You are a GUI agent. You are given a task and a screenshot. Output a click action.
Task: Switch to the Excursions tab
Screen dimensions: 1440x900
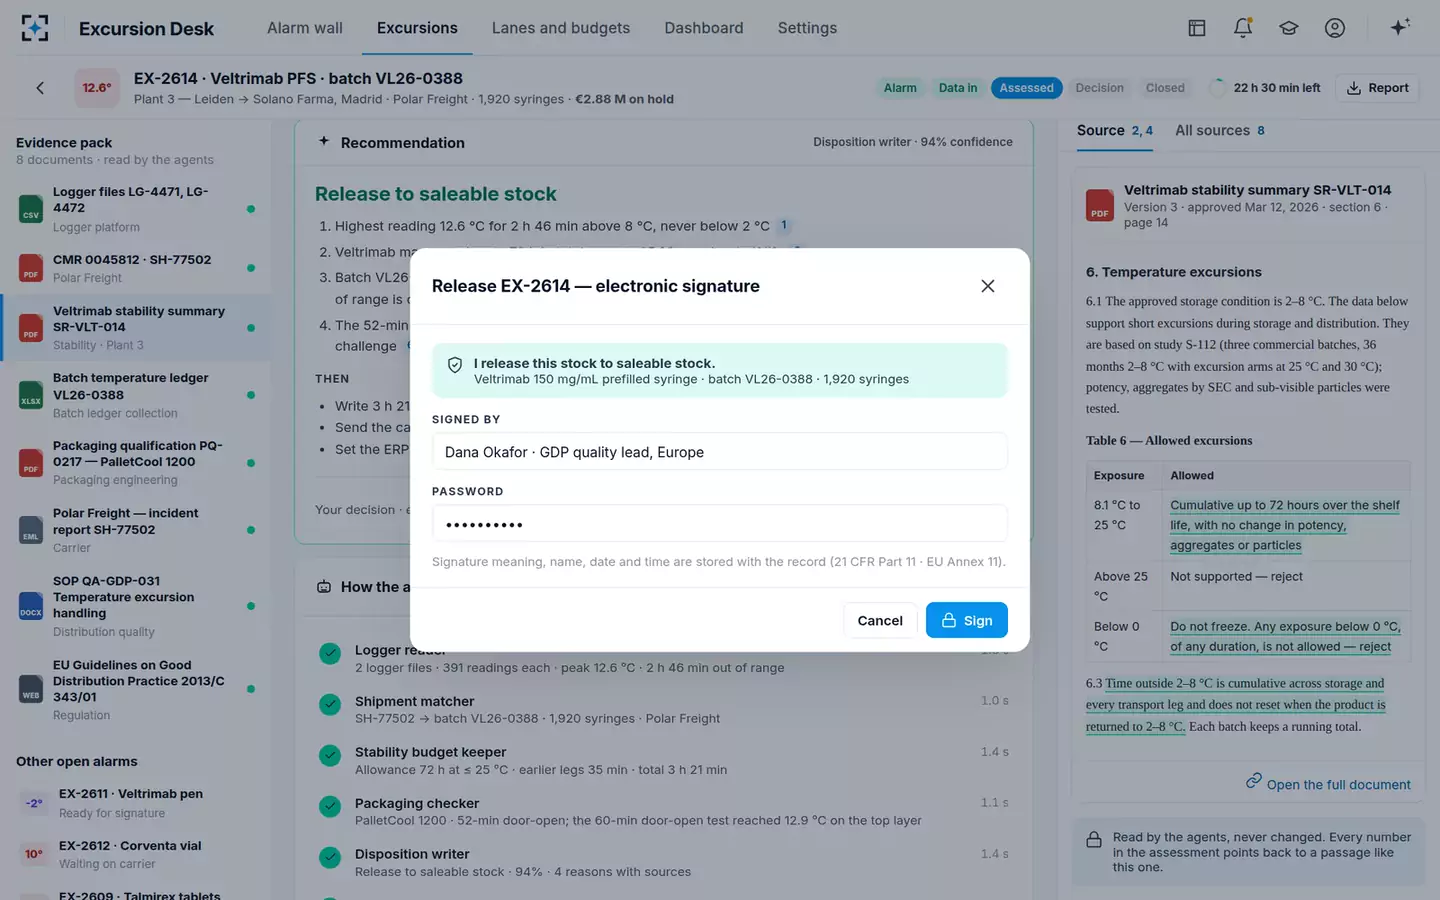coord(417,28)
